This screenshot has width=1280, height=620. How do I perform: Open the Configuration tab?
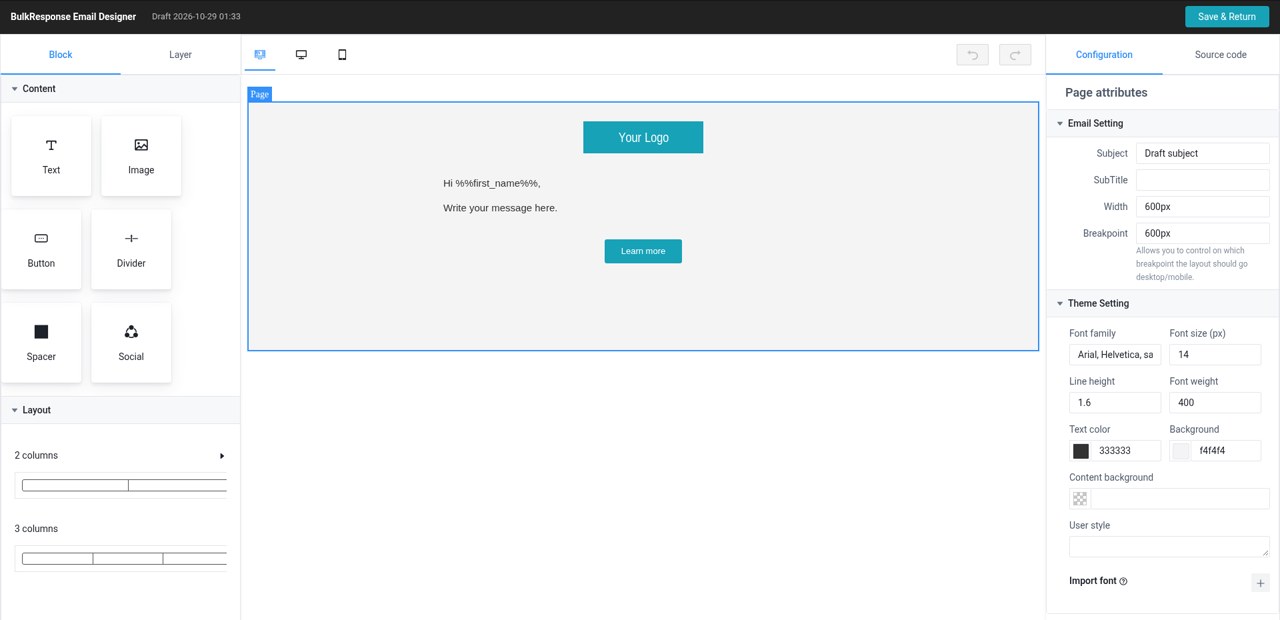tap(1104, 55)
